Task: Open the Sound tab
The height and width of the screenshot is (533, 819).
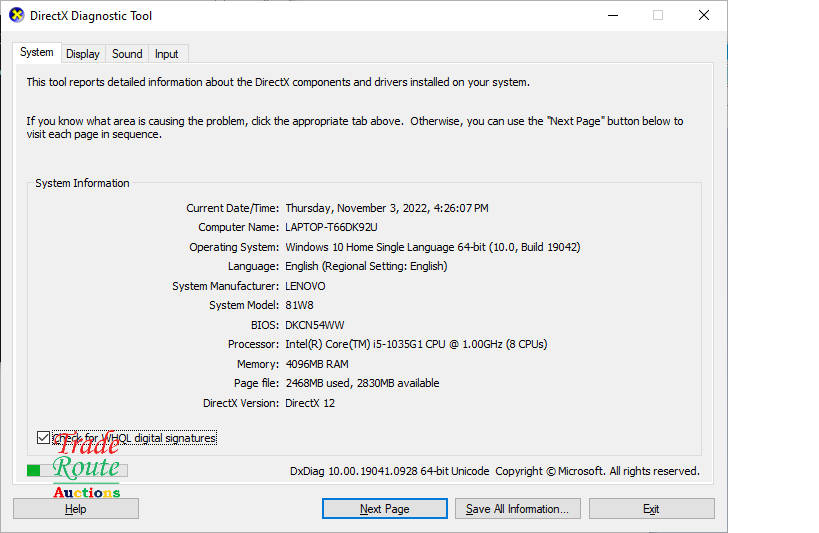Action: (x=127, y=54)
